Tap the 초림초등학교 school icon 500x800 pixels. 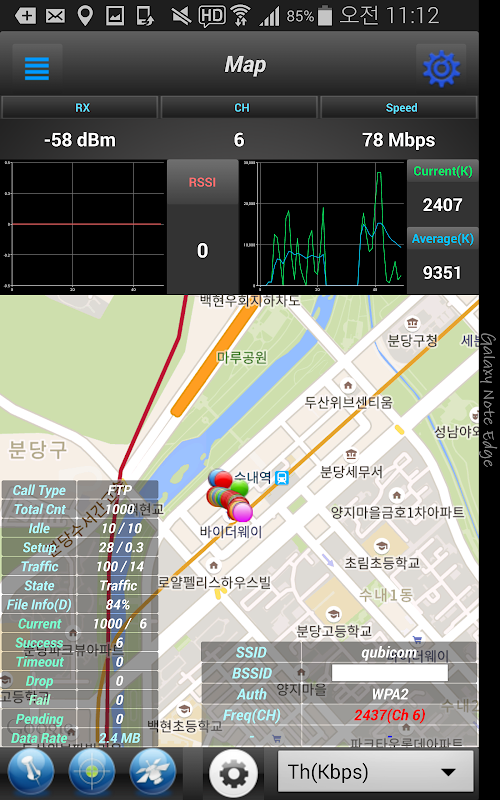[x=381, y=546]
